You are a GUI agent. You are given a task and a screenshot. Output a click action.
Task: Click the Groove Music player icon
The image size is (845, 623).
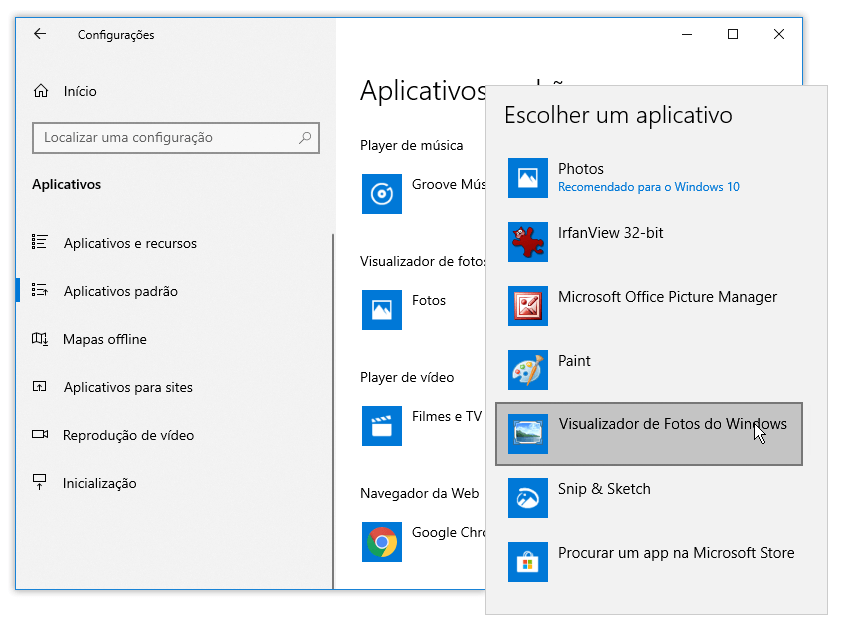(x=381, y=194)
